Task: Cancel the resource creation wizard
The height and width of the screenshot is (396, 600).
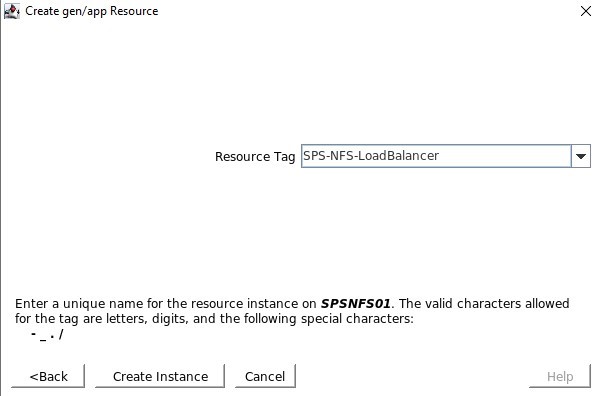Action: pyautogui.click(x=265, y=376)
